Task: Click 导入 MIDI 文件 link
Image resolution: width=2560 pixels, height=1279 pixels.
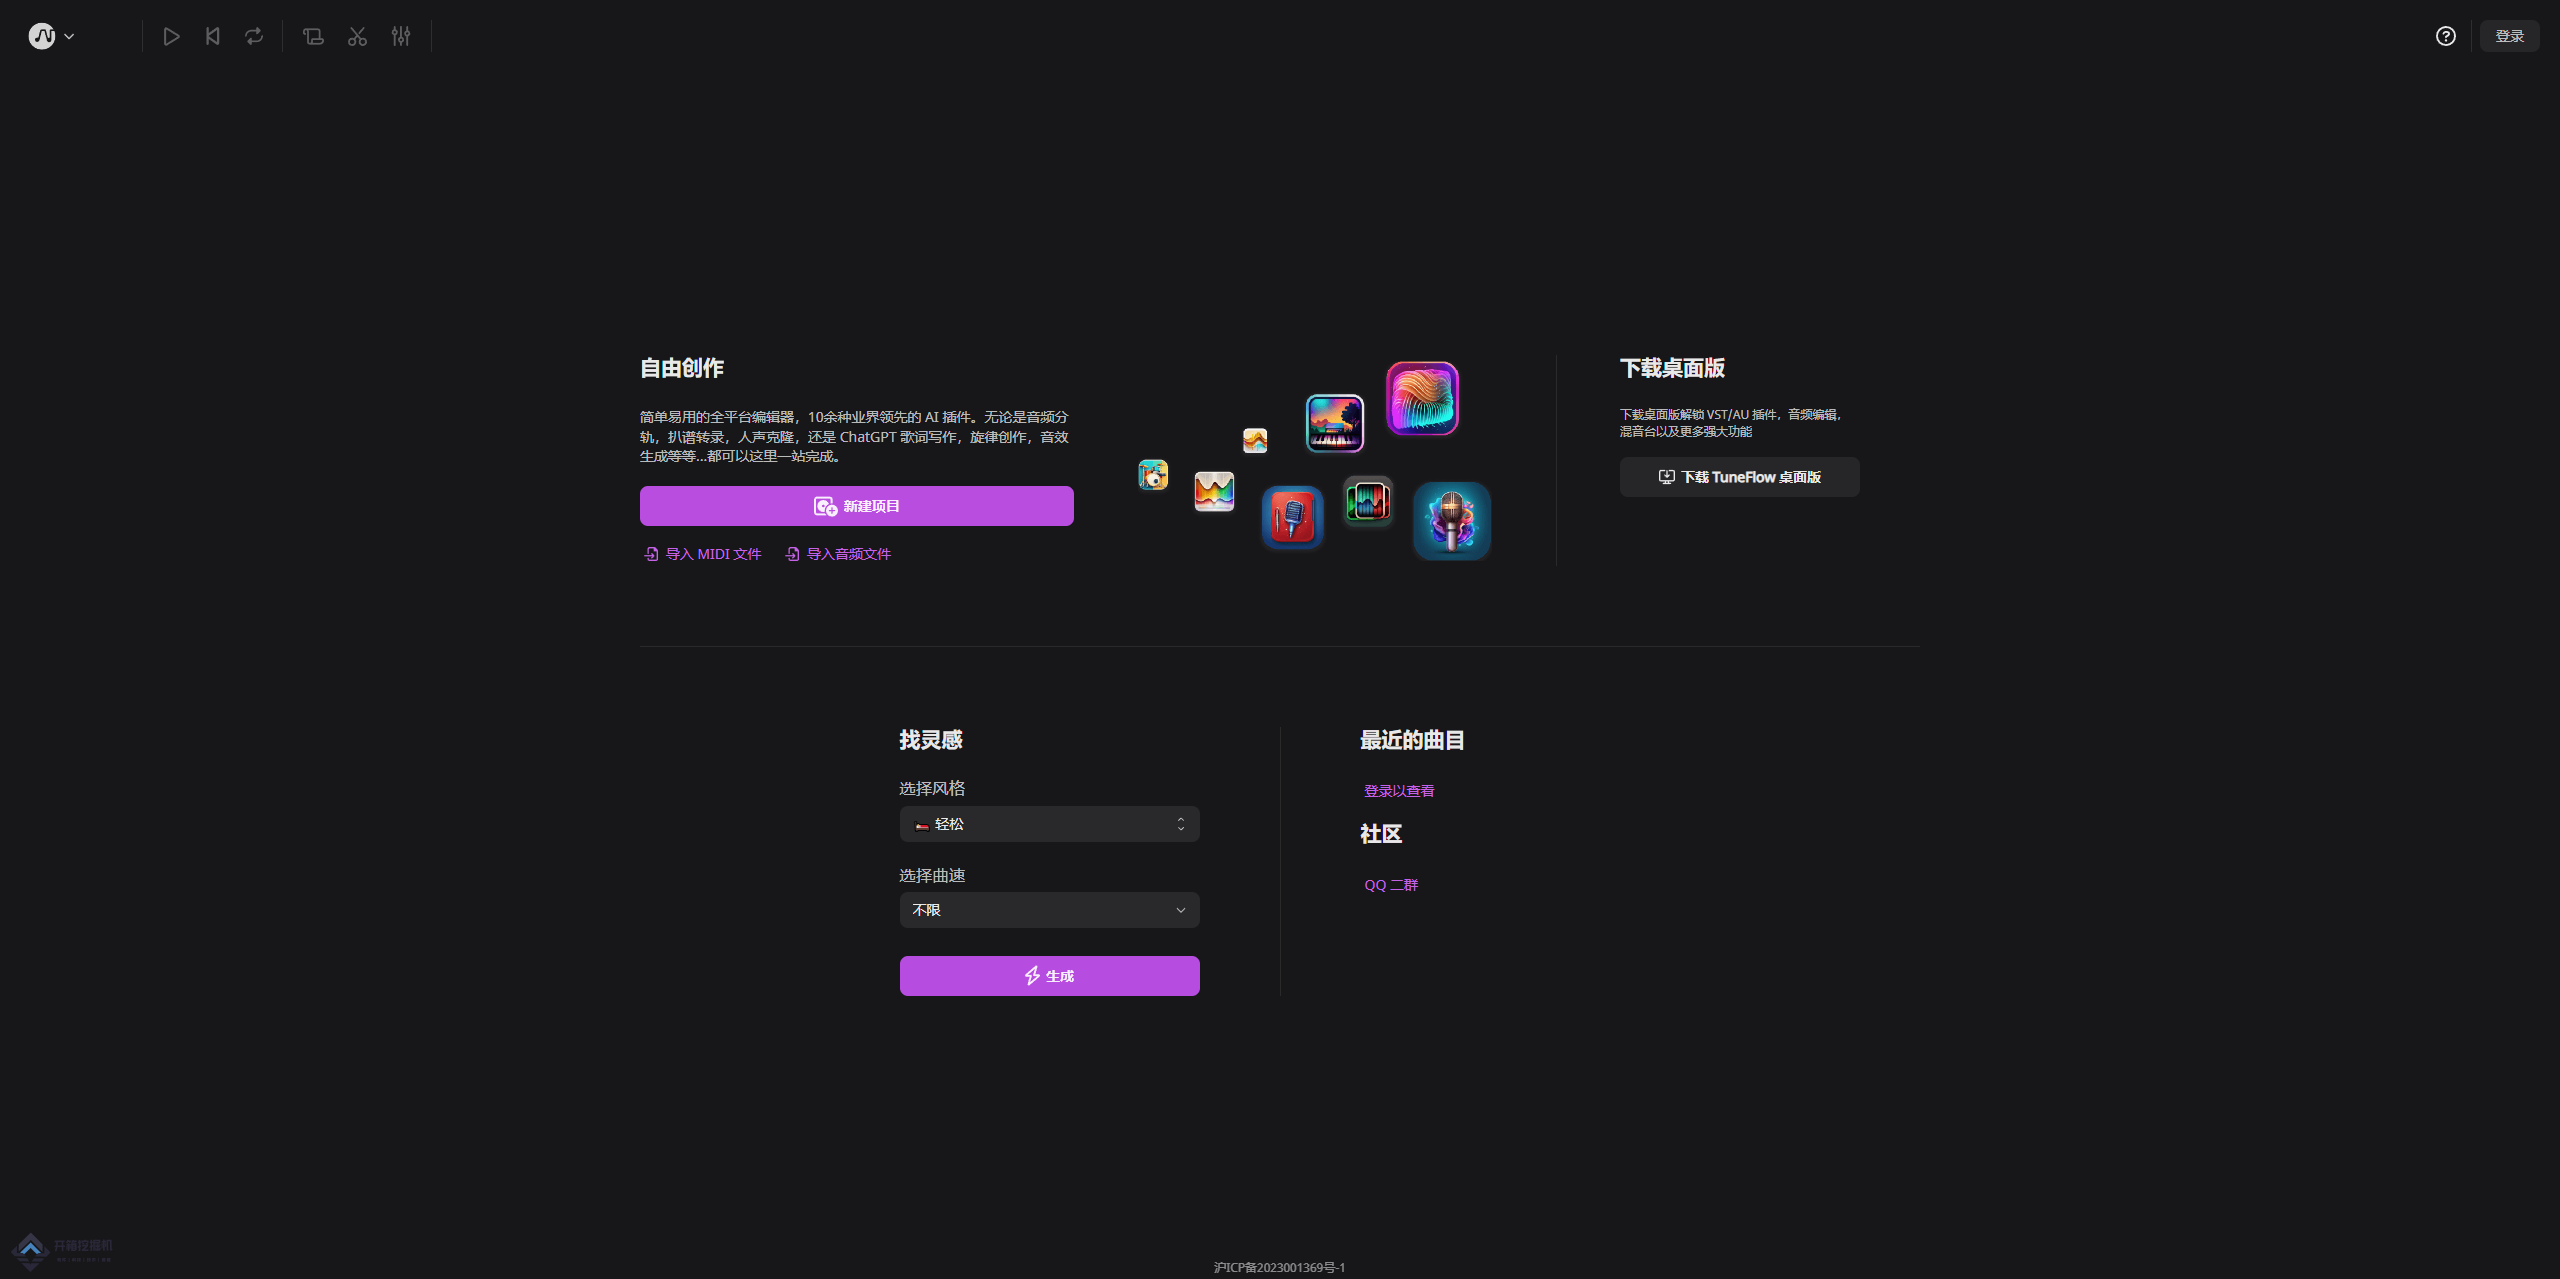Action: point(703,554)
